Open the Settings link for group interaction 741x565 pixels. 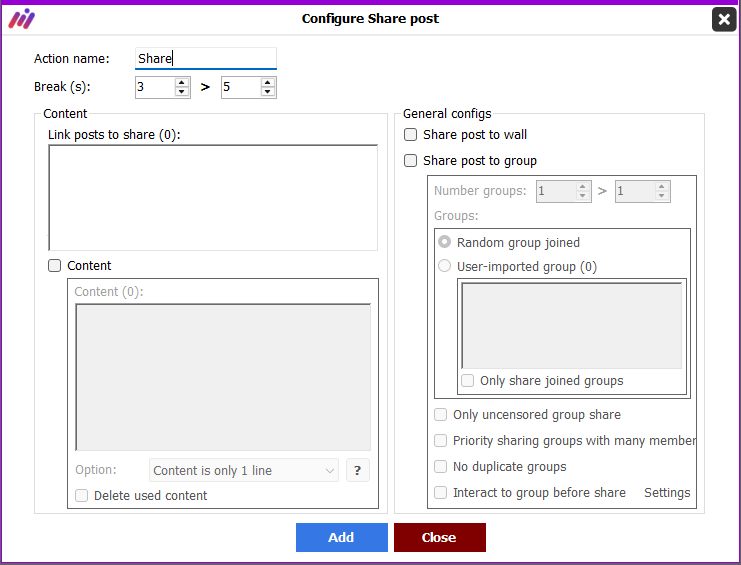coord(667,493)
